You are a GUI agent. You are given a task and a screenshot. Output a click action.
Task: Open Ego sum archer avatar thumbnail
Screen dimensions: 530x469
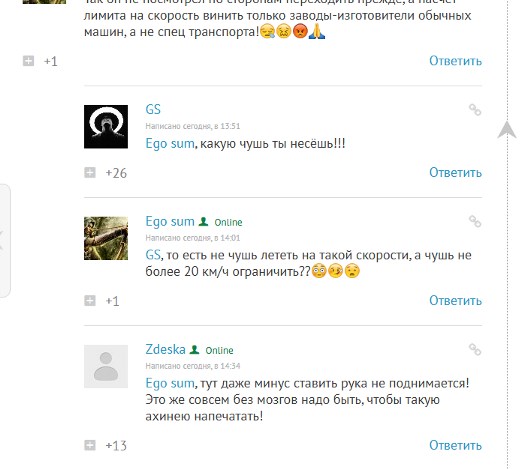tap(106, 238)
